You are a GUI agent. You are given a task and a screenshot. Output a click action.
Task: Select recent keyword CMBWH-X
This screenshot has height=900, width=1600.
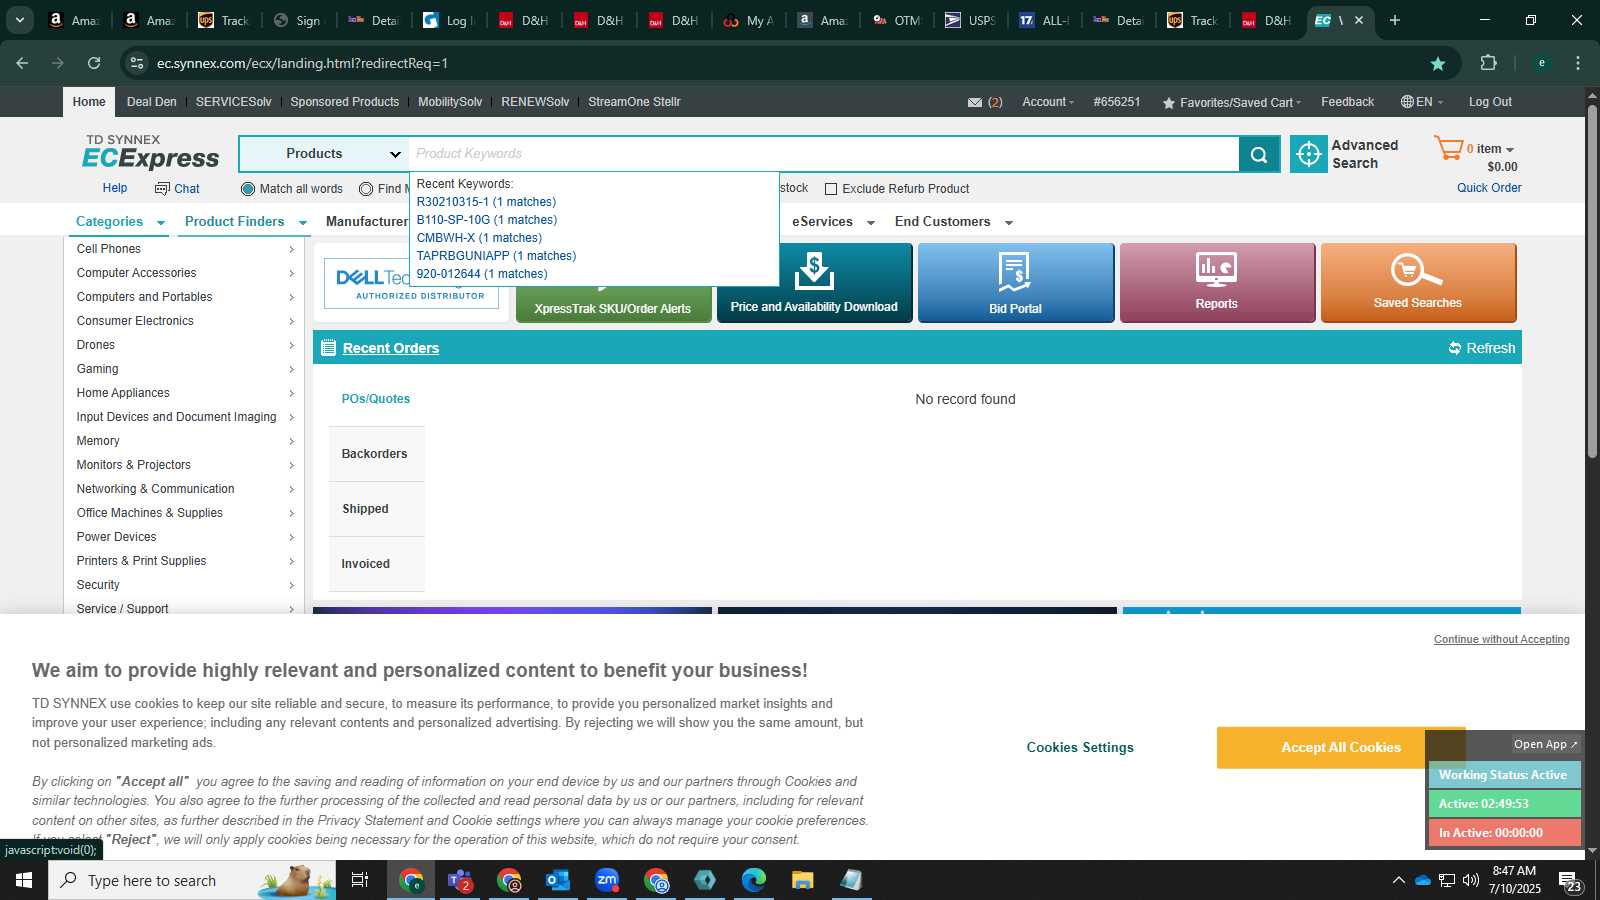pos(479,238)
